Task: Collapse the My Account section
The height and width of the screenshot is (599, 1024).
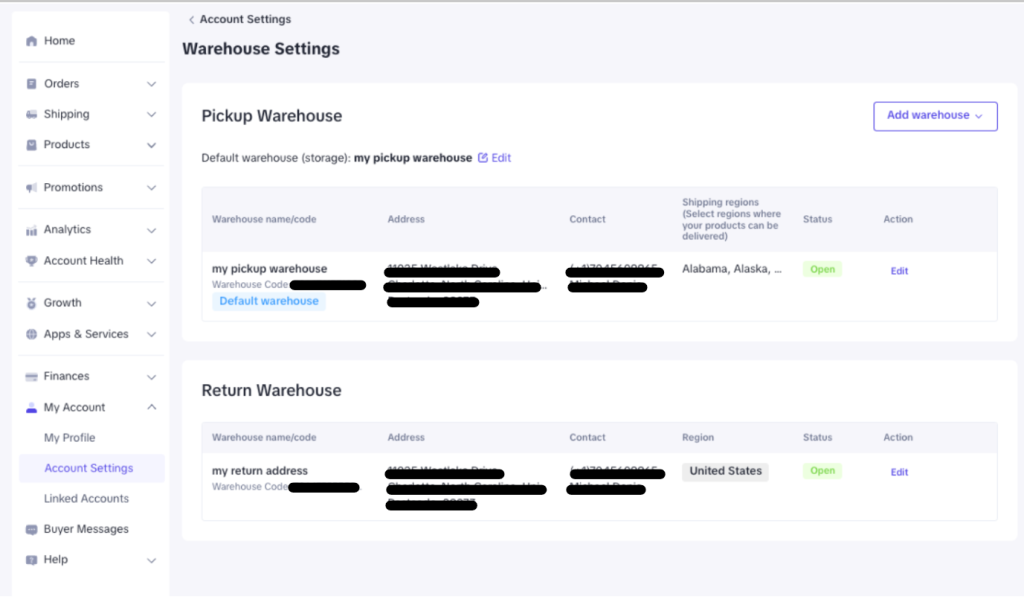Action: point(152,407)
